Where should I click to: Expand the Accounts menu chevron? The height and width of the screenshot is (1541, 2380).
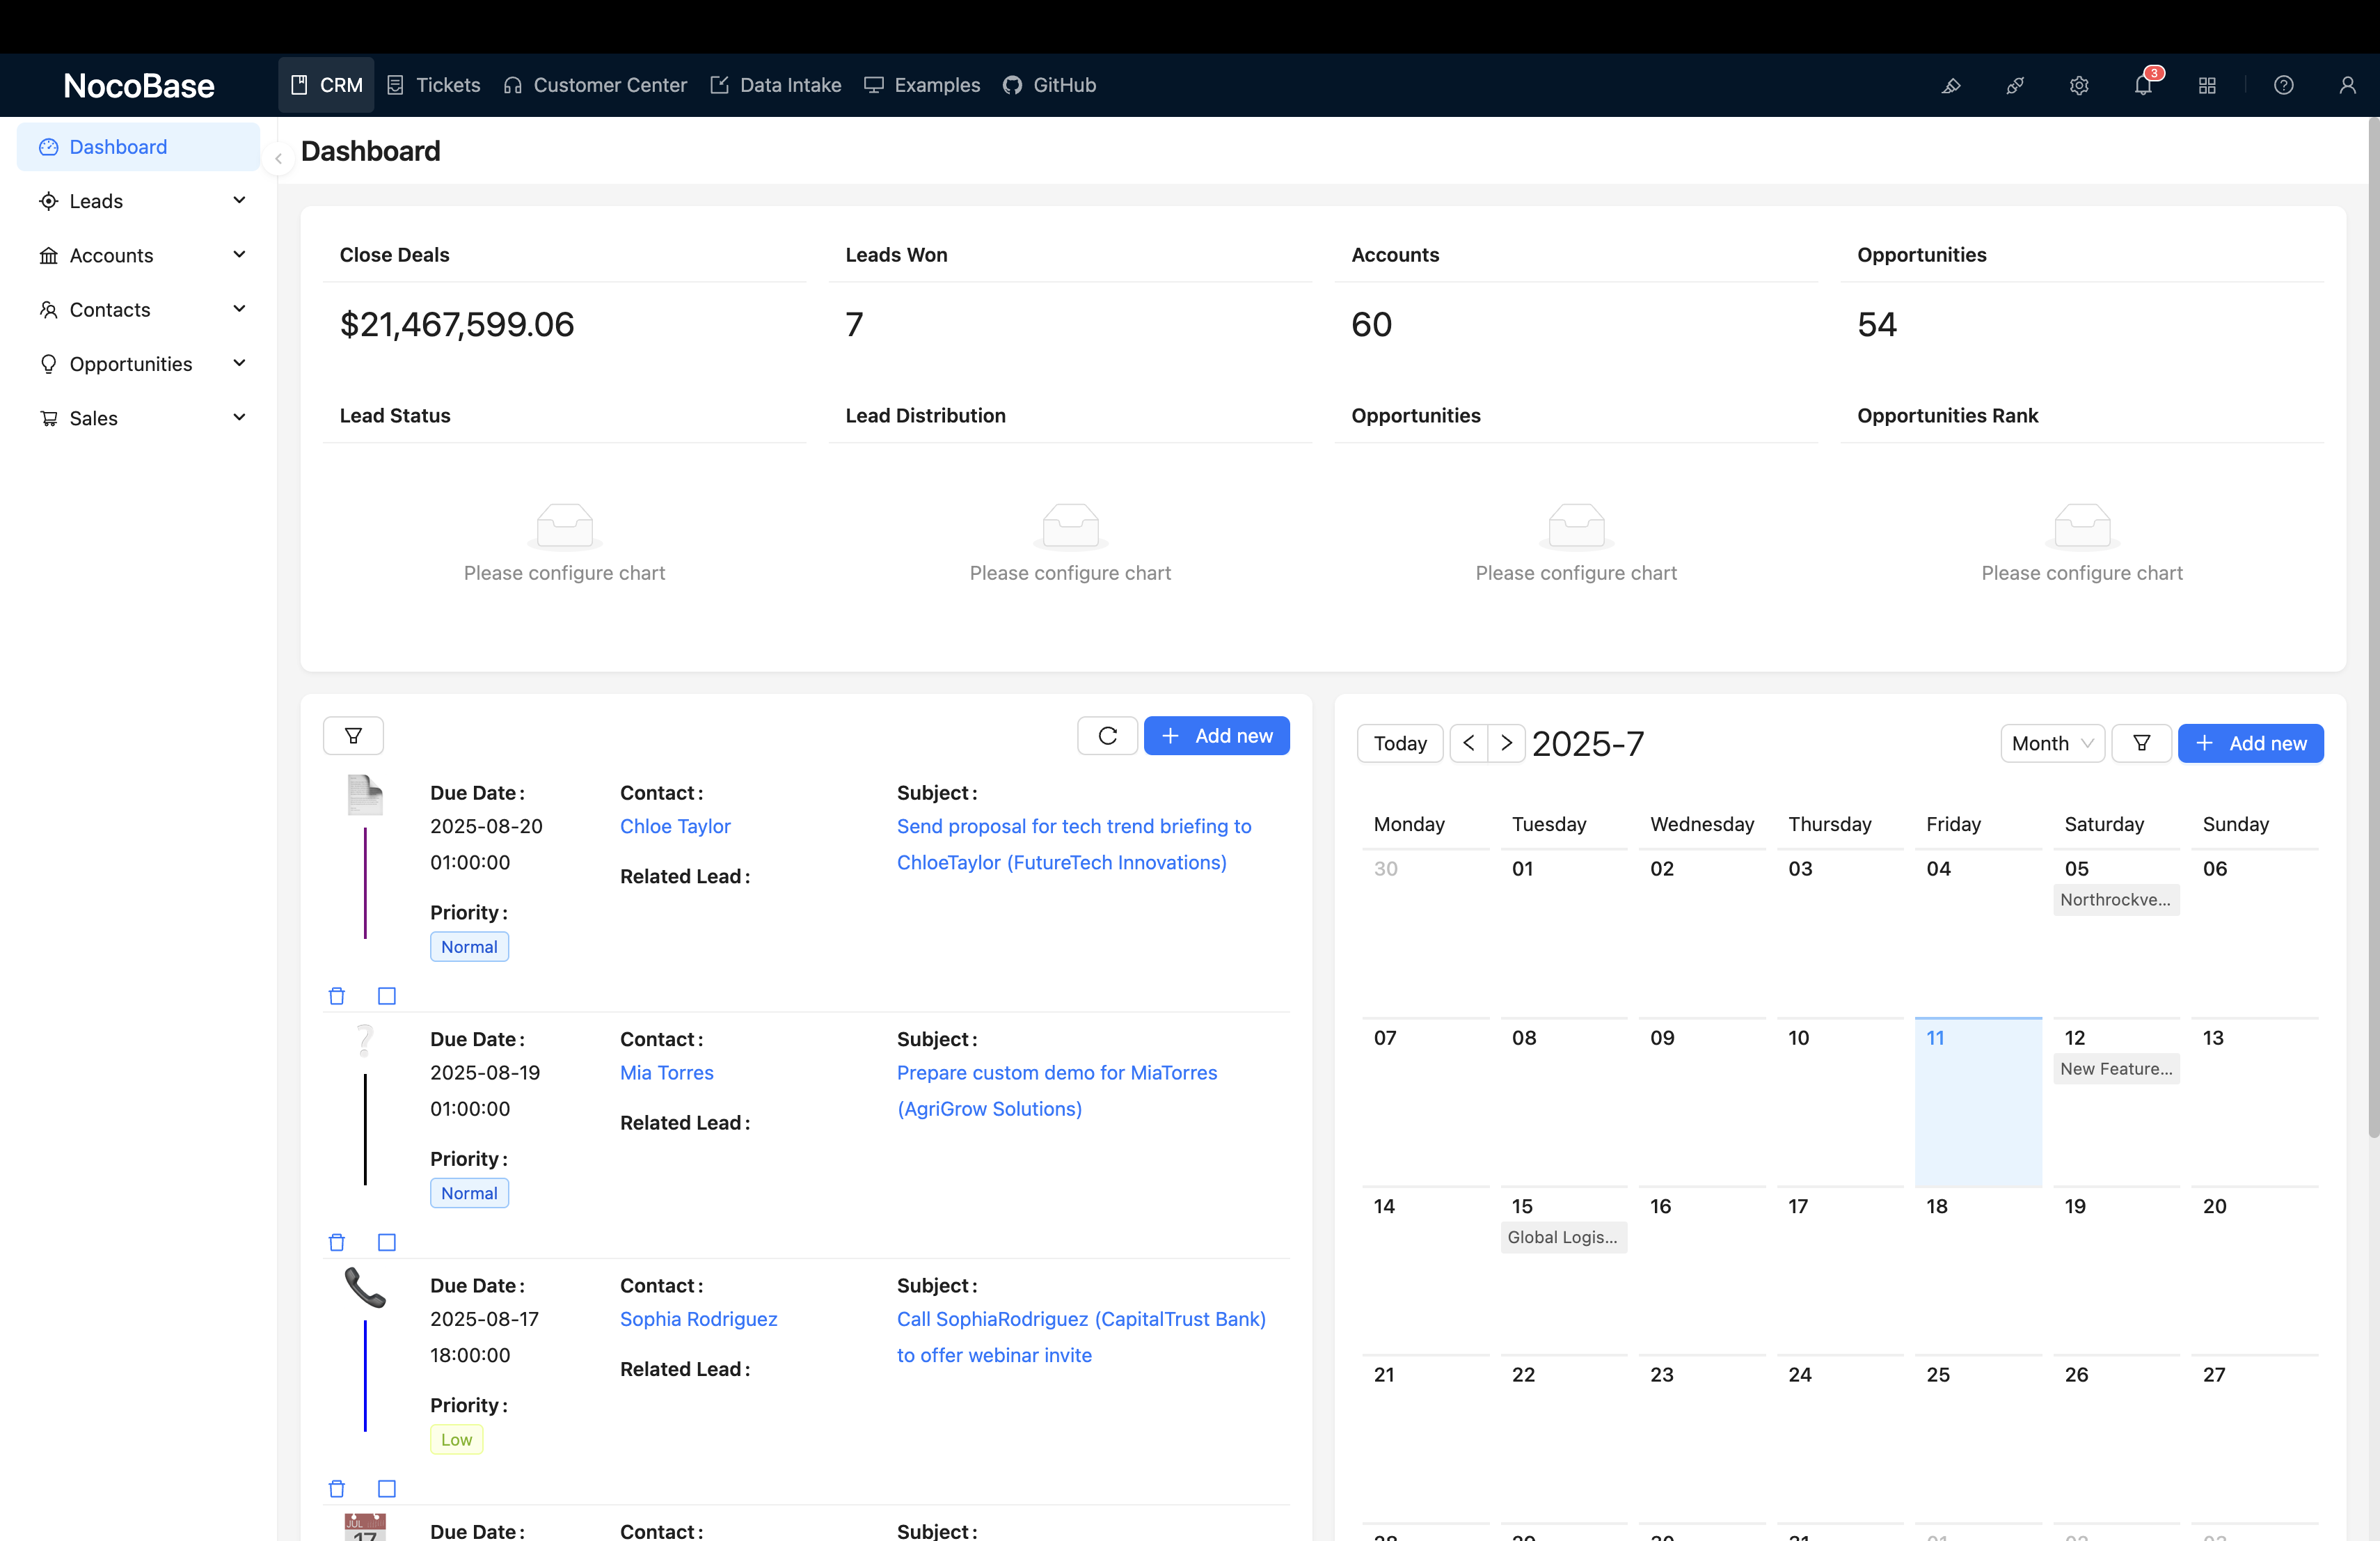click(239, 254)
